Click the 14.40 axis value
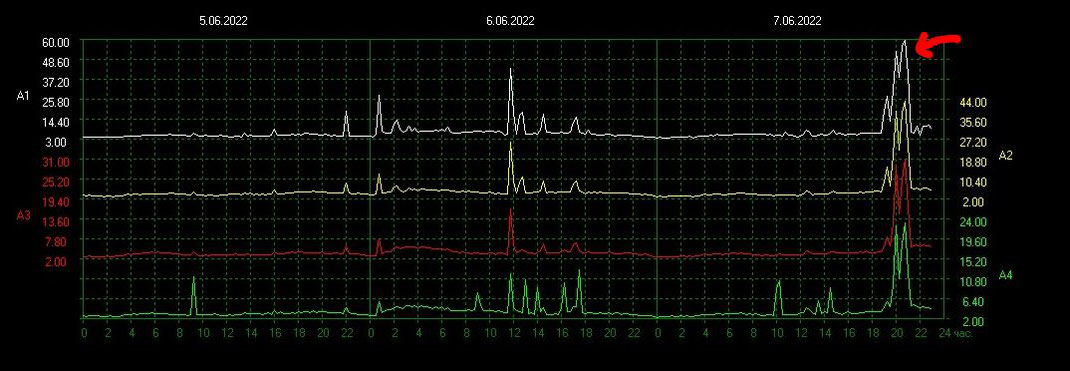This screenshot has width=1070, height=371. (x=55, y=122)
